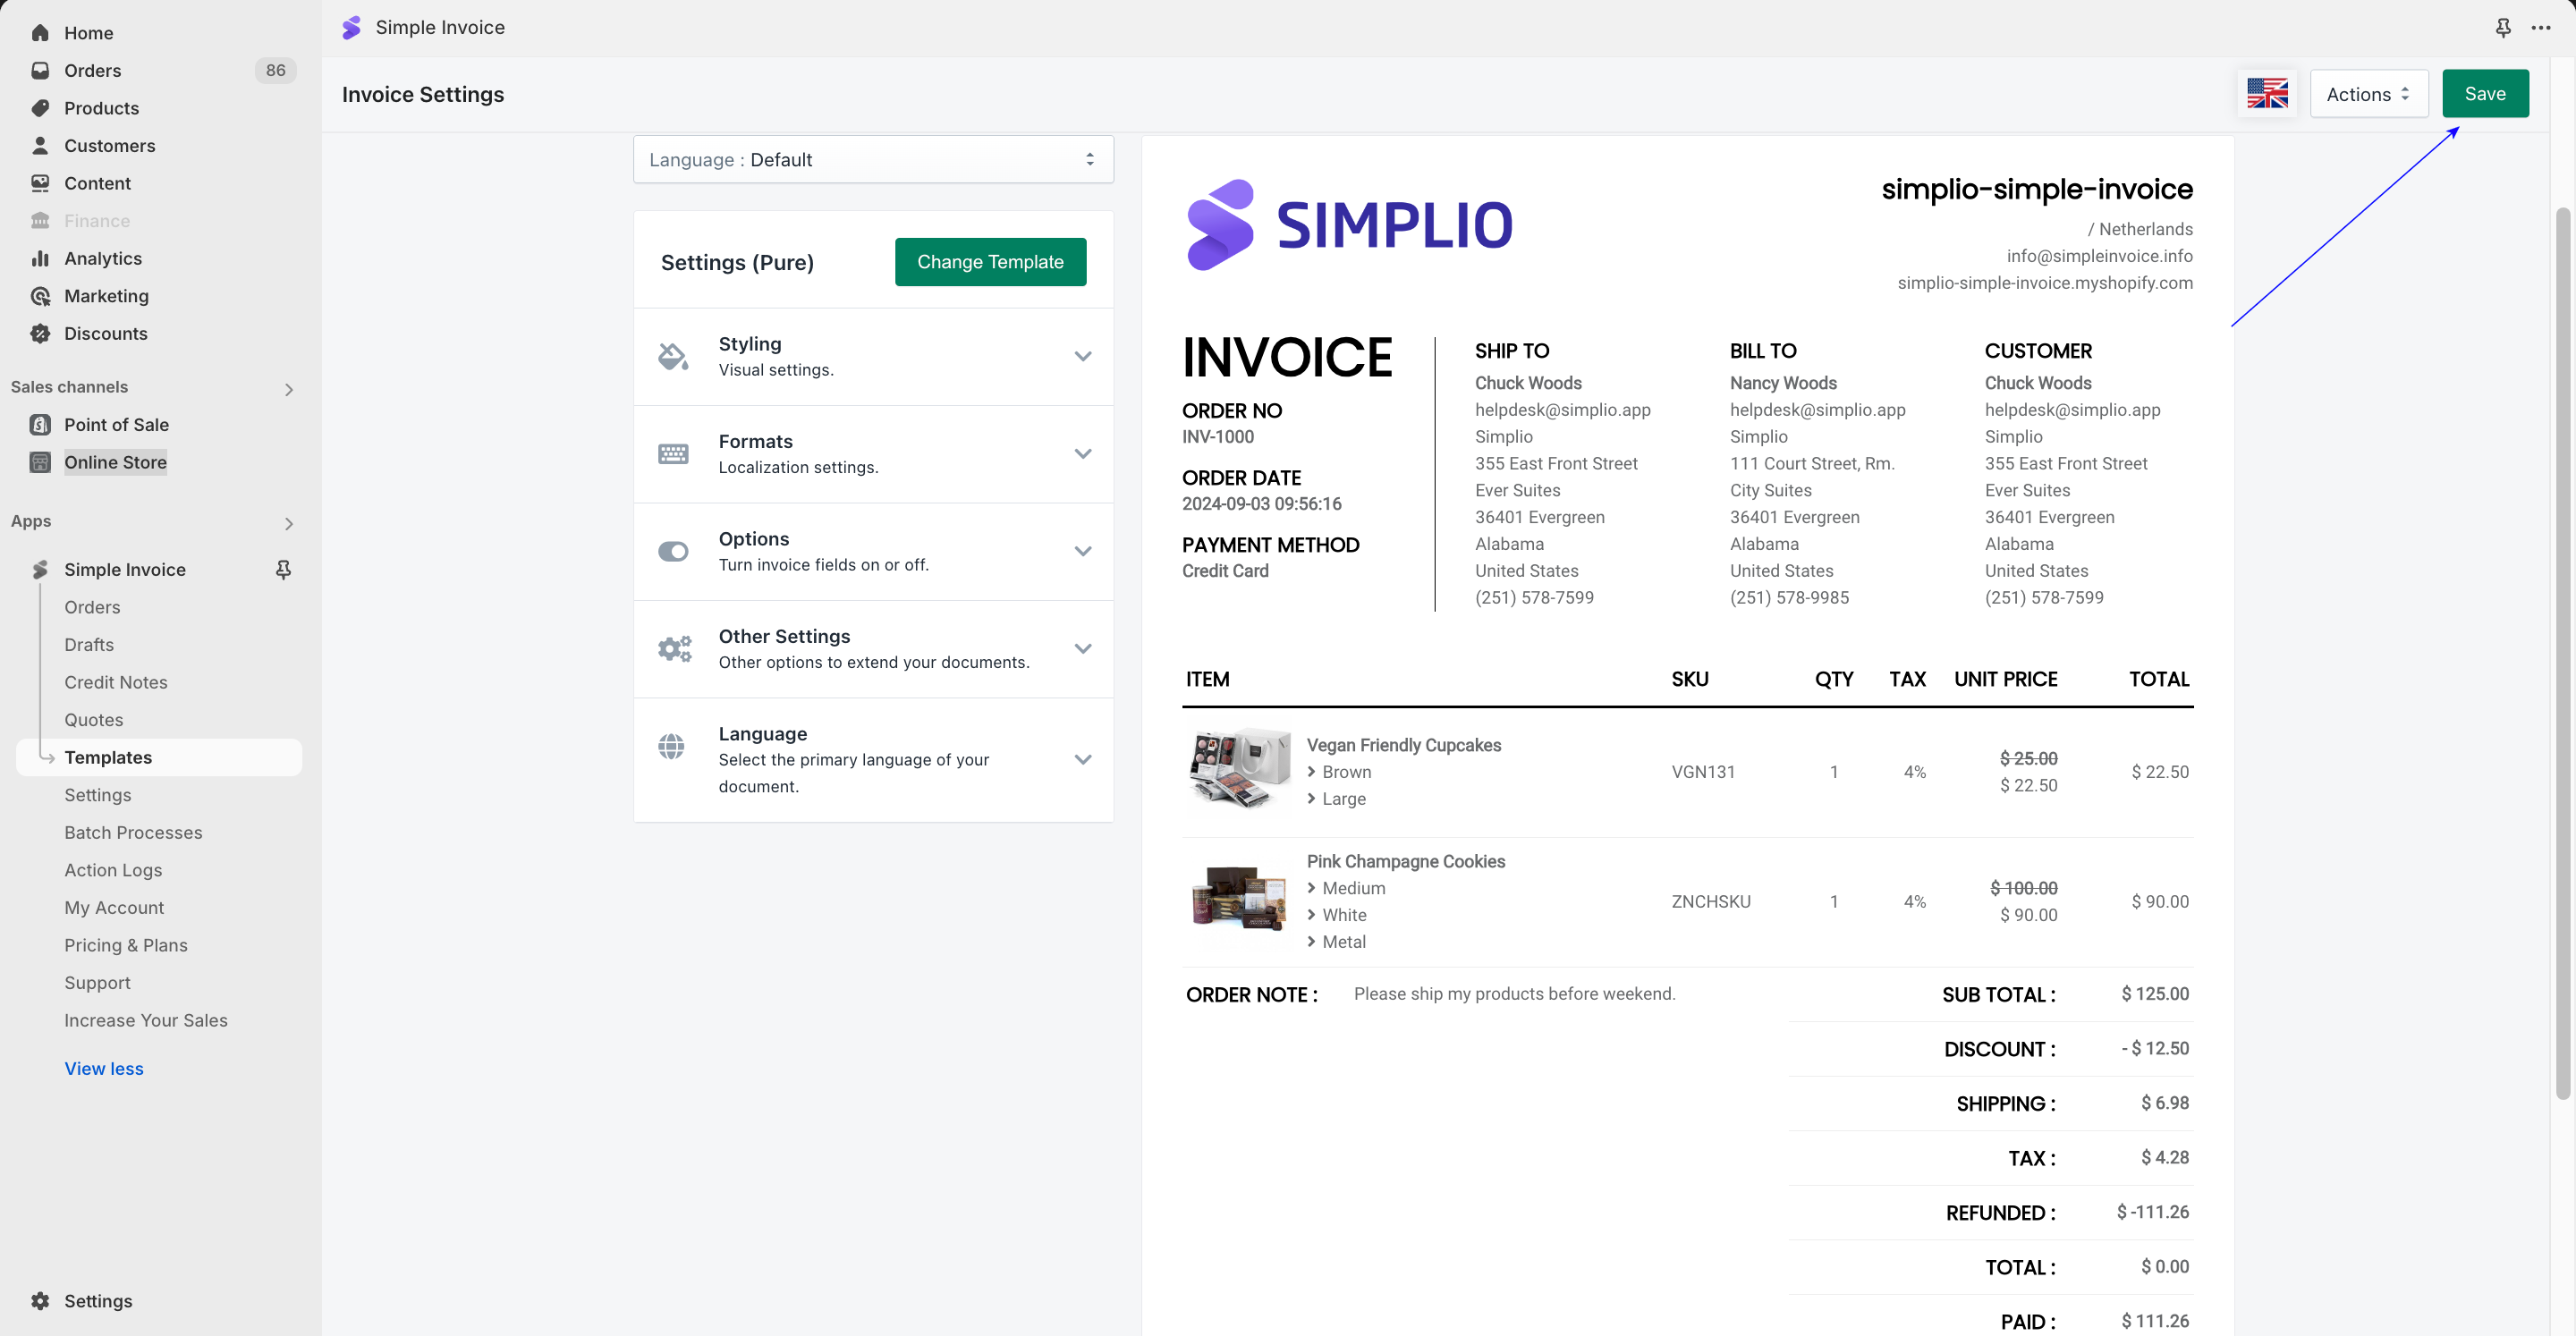The height and width of the screenshot is (1336, 2576).
Task: Click the Other Settings gears icon
Action: [x=674, y=649]
